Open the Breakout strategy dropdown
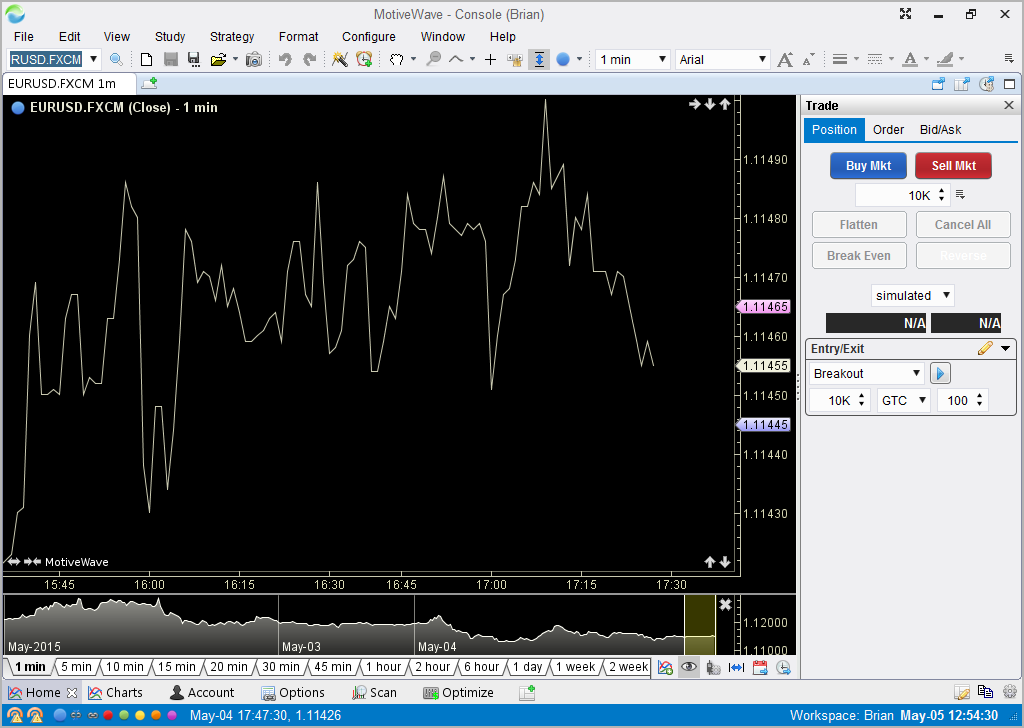The image size is (1024, 728). tap(867, 373)
